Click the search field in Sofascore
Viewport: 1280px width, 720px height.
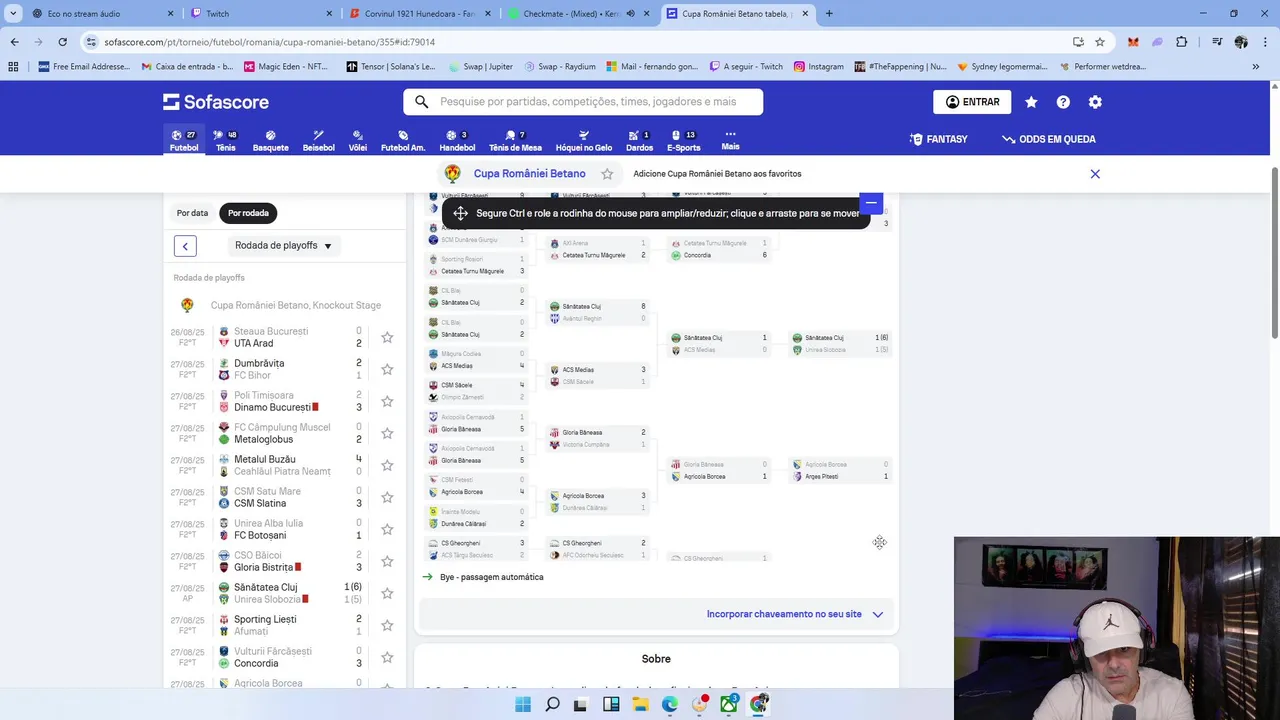pos(583,102)
